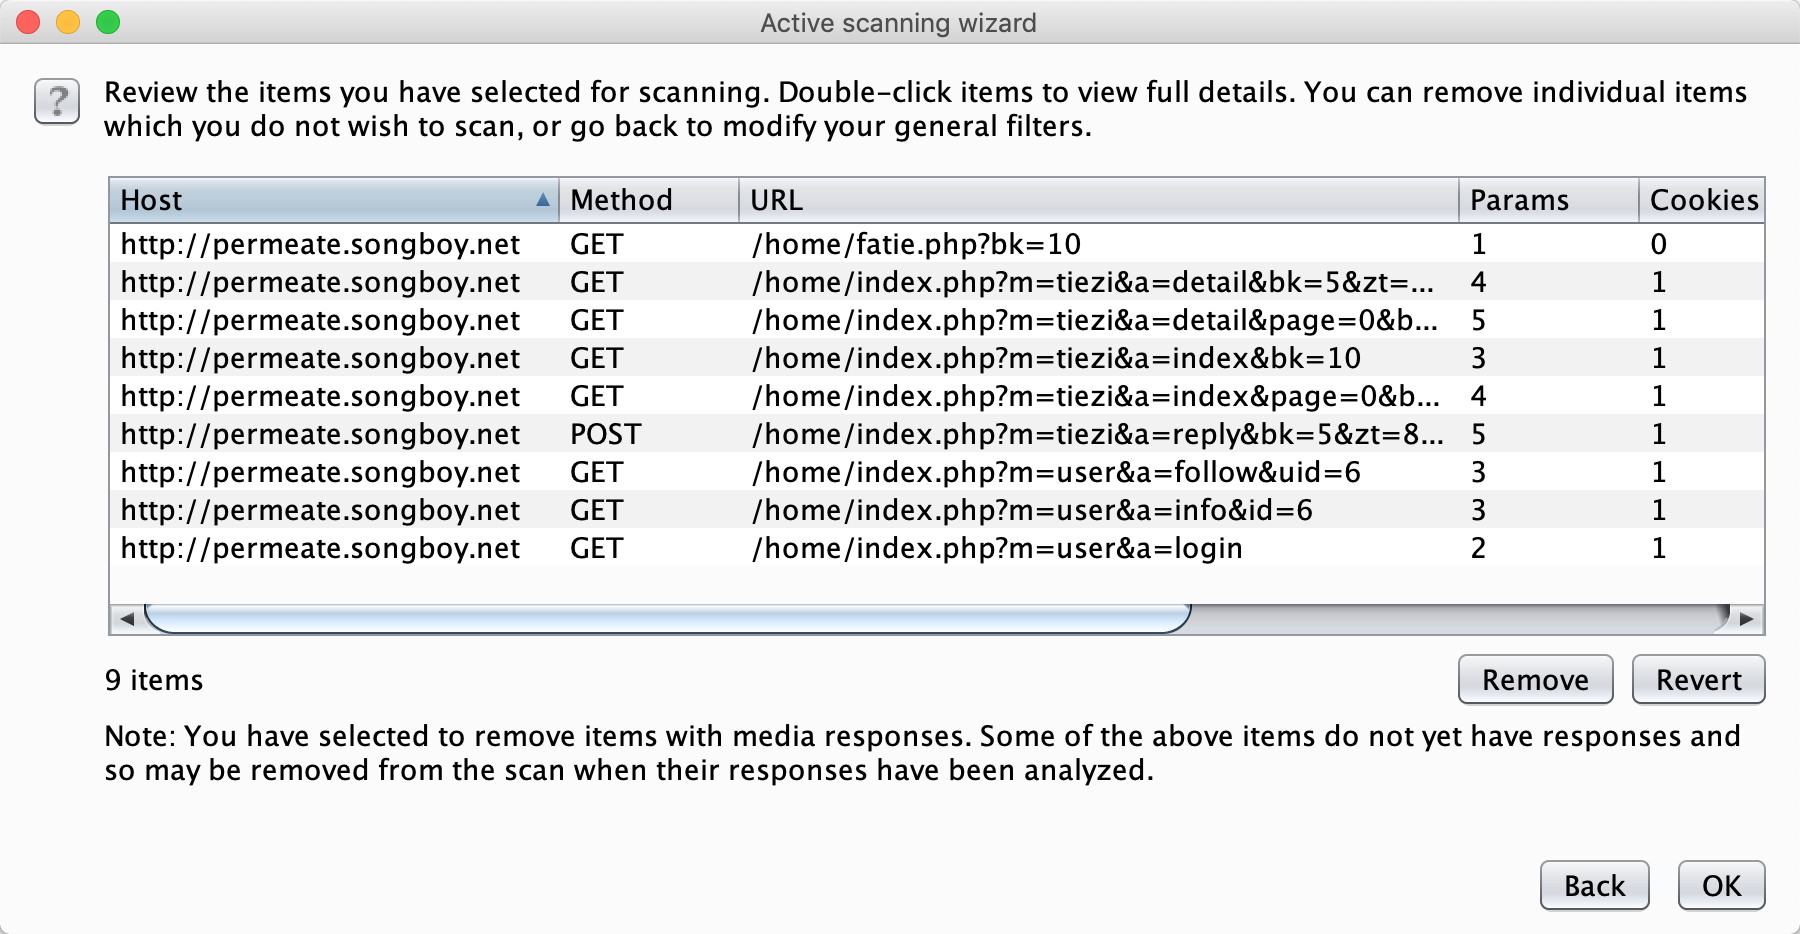
Task: Click the green maximize window button
Action: click(x=108, y=22)
